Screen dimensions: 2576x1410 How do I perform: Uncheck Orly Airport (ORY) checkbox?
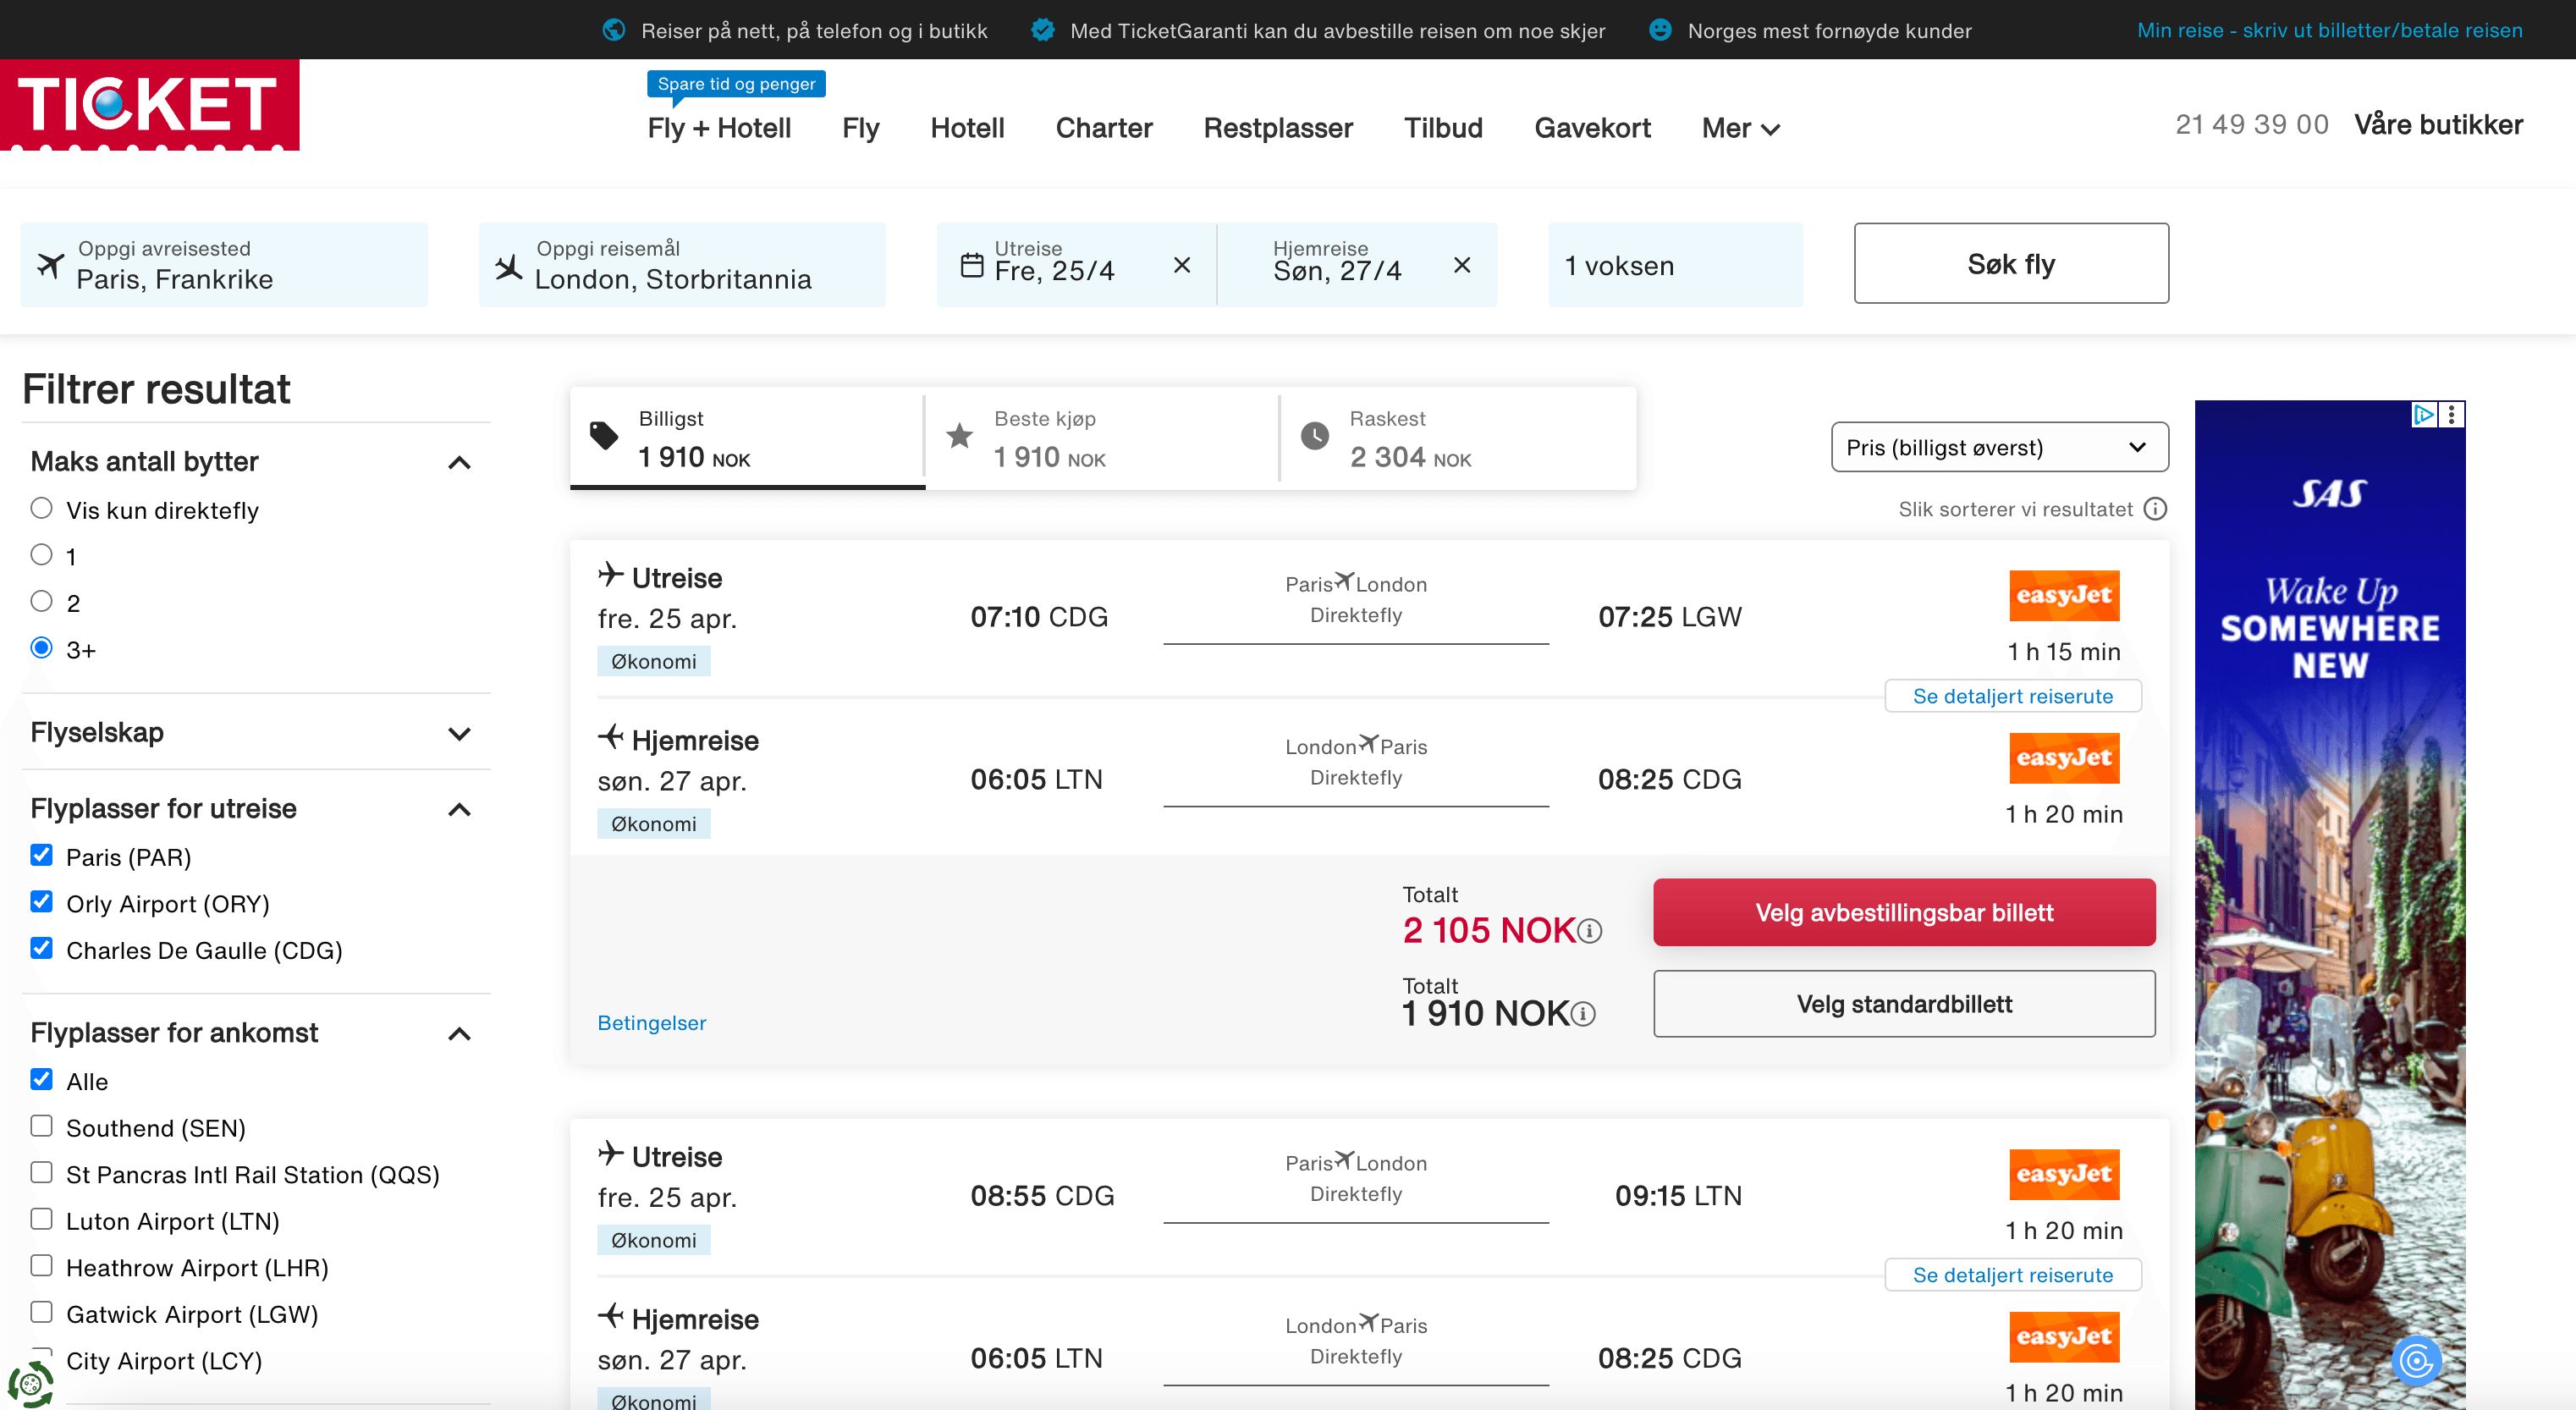point(41,902)
